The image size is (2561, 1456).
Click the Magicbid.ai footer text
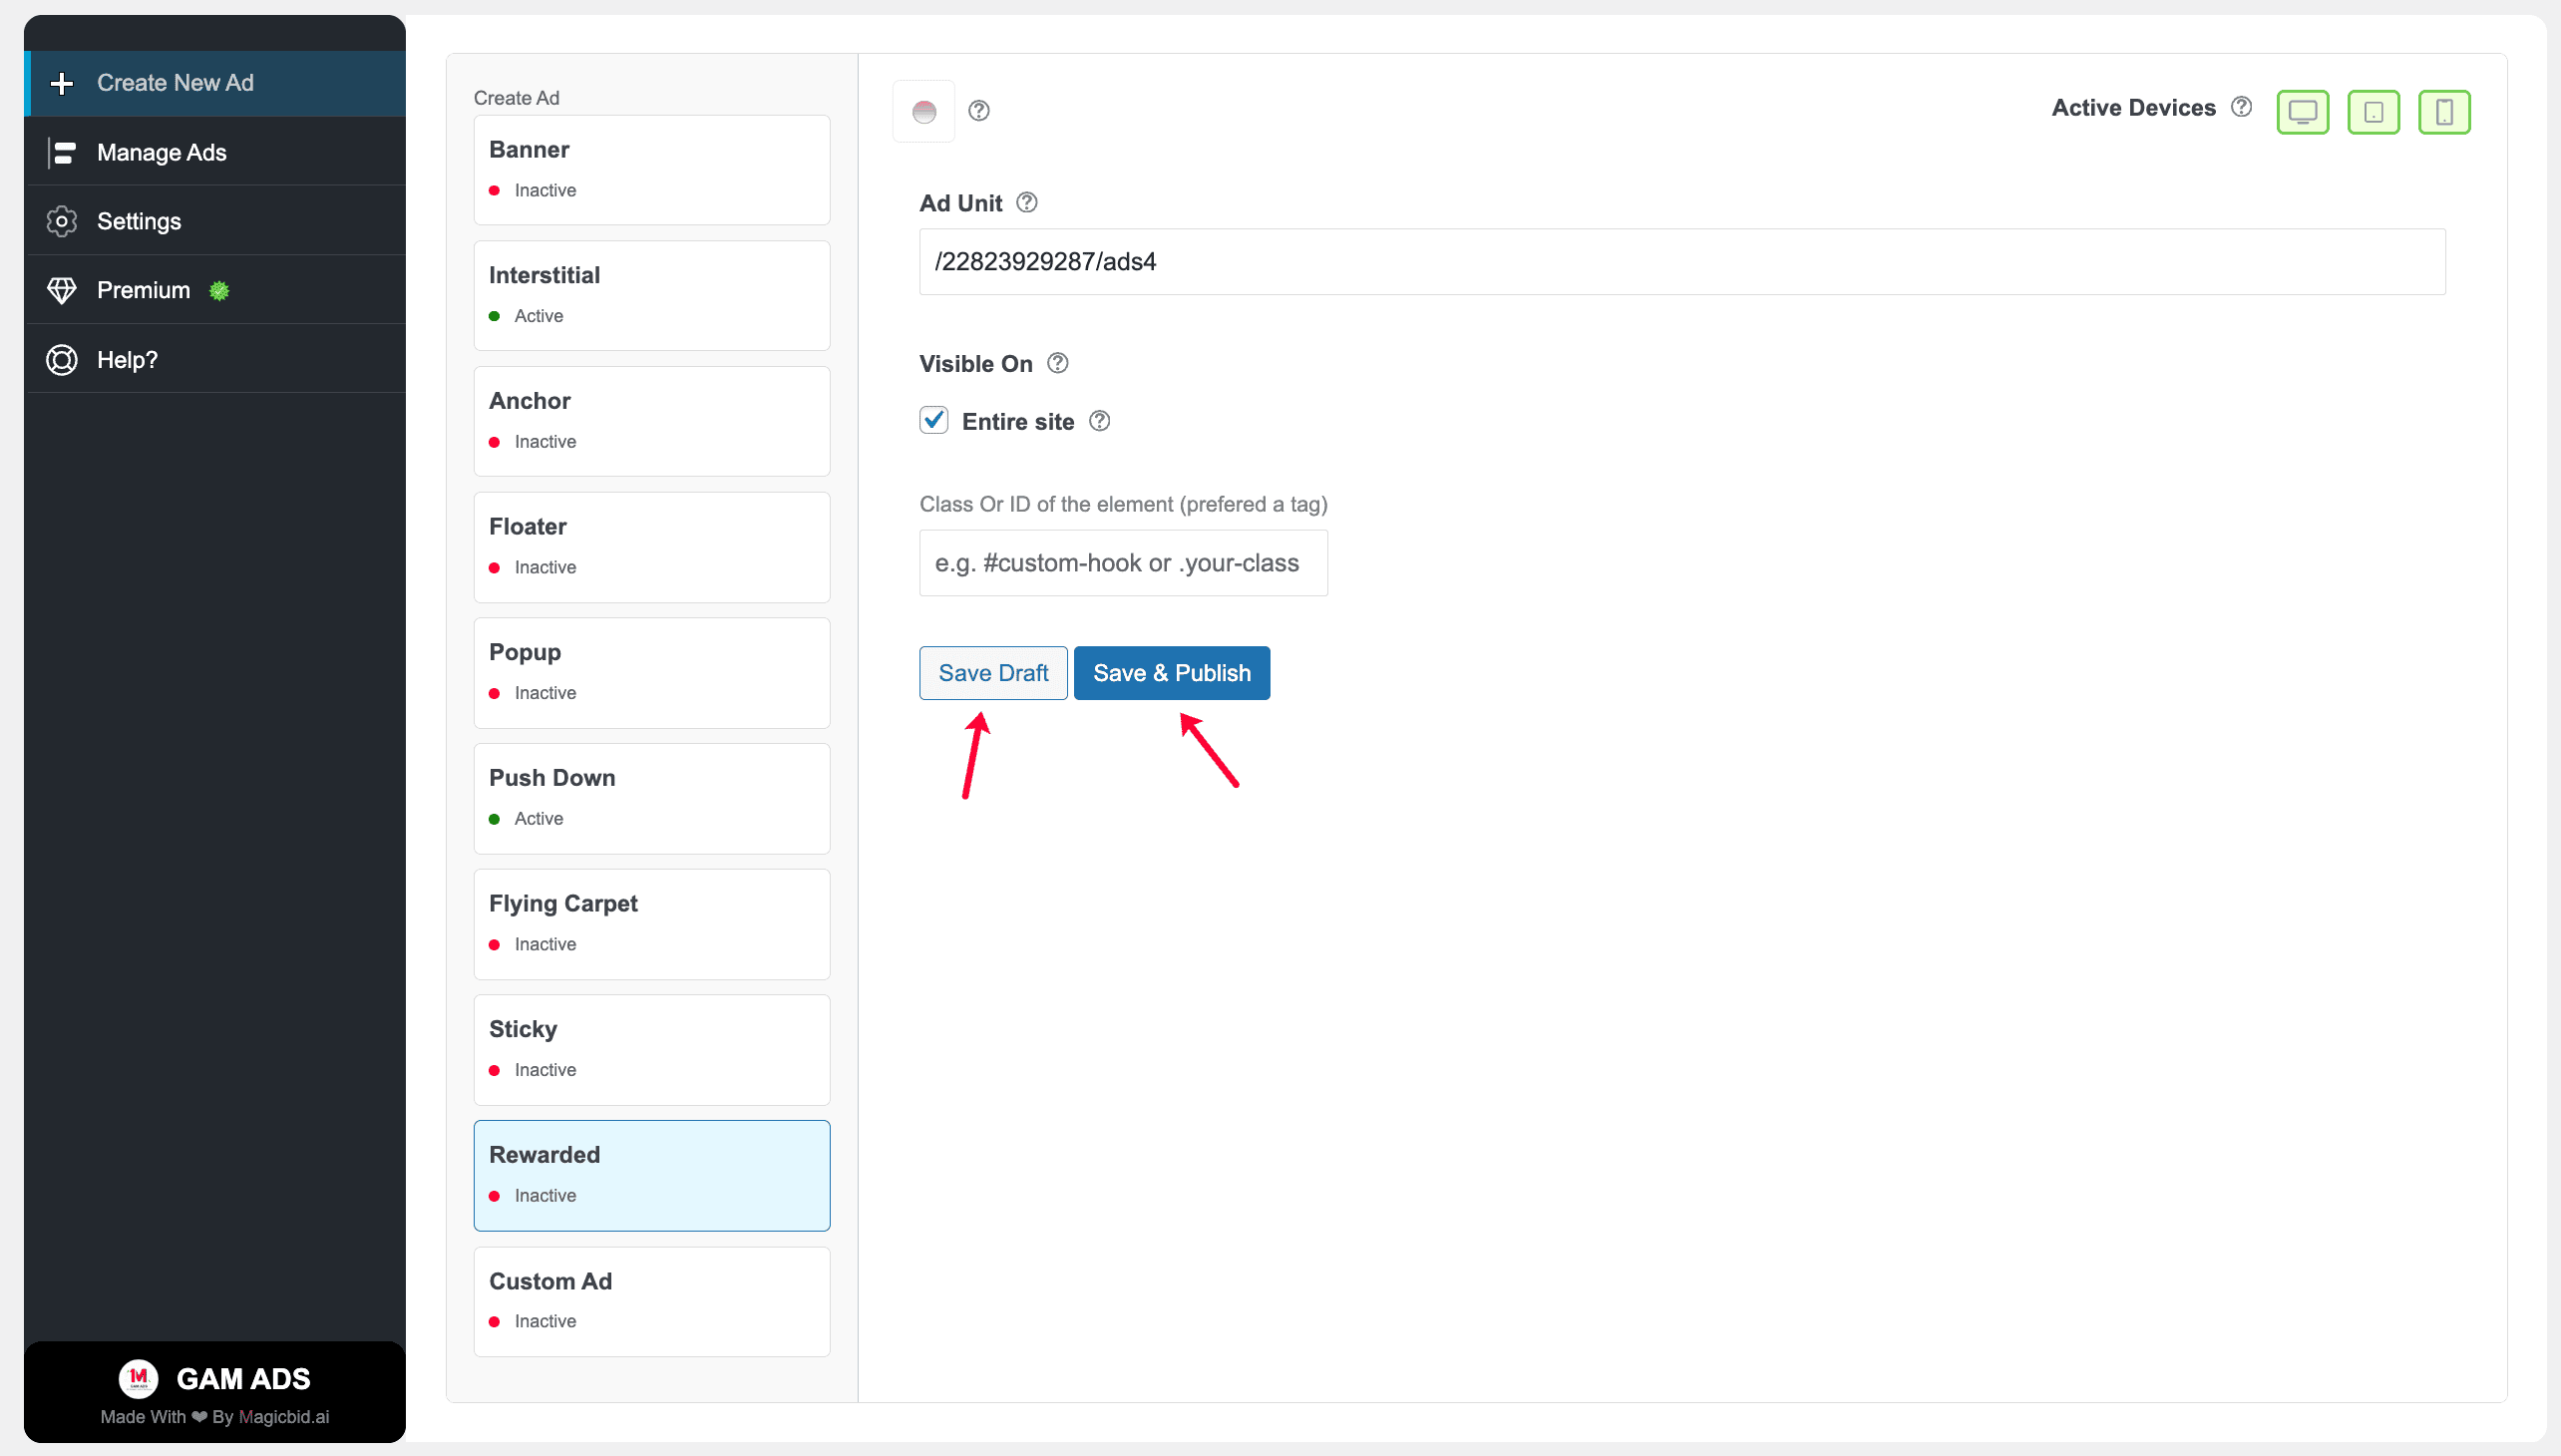284,1417
